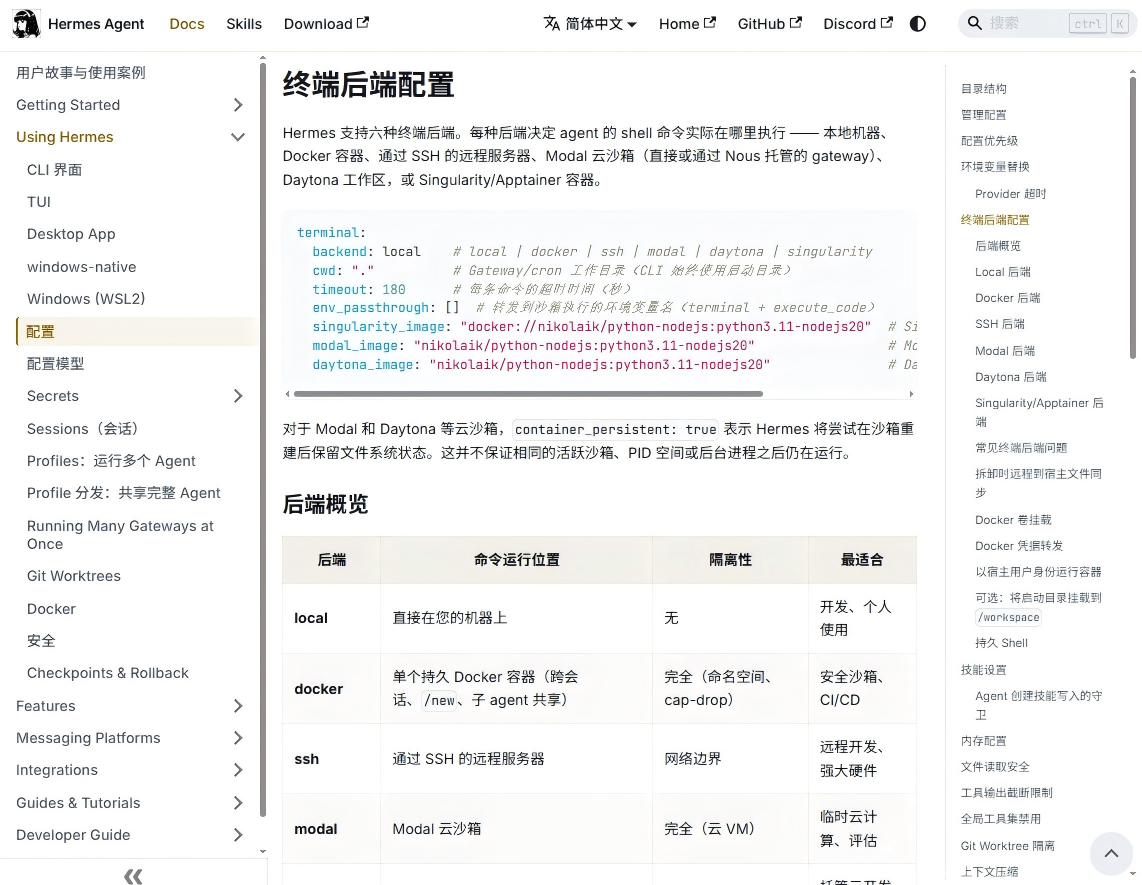Click the modal cell in backend table
1142x885 pixels.
[x=331, y=829]
